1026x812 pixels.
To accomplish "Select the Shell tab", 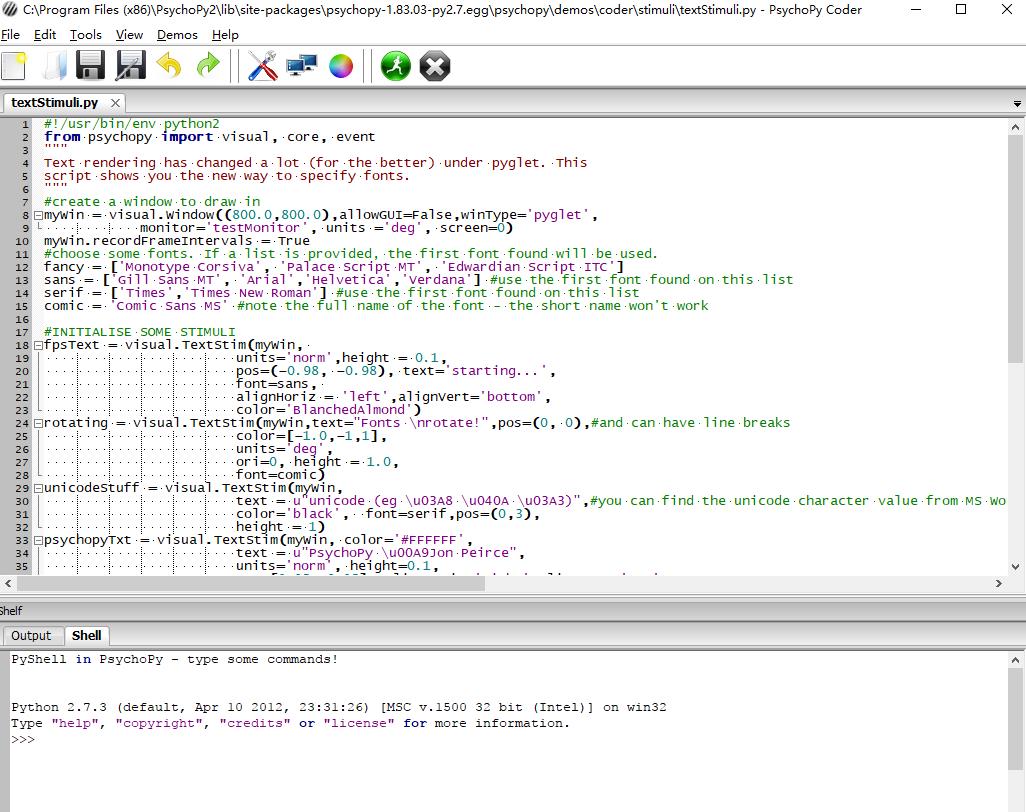I will [x=86, y=635].
